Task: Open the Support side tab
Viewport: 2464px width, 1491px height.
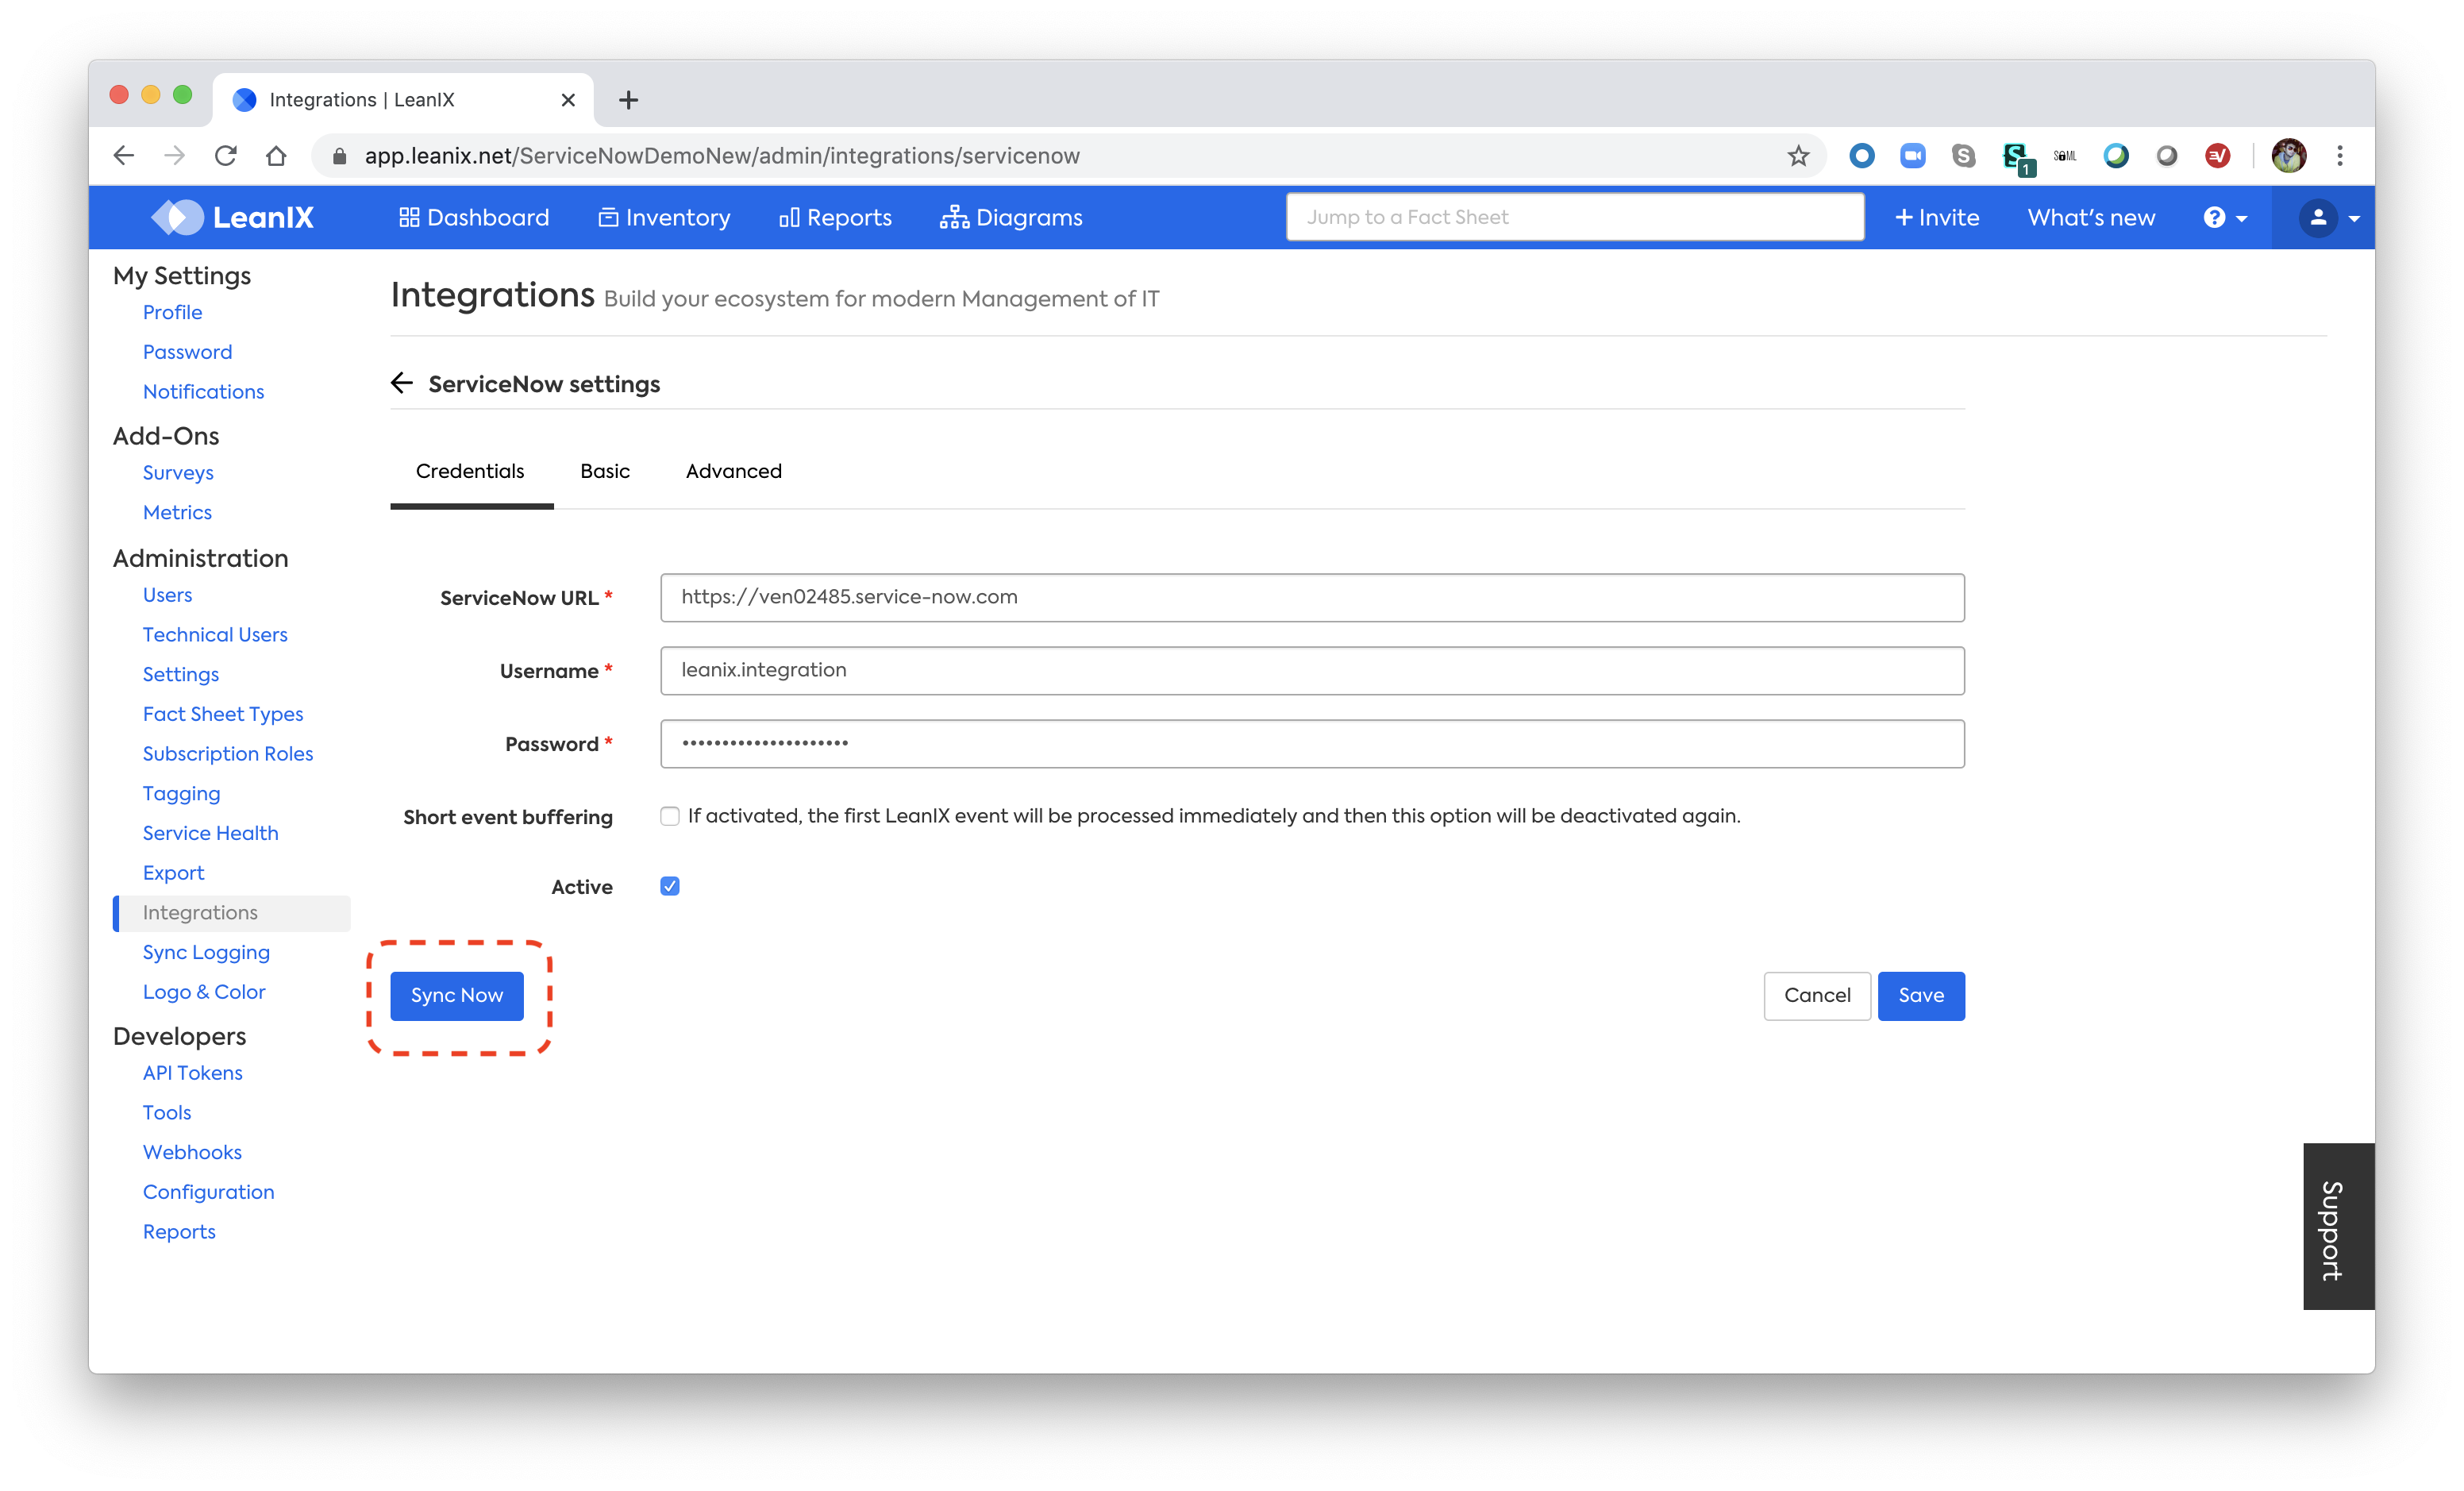Action: coord(2339,1226)
